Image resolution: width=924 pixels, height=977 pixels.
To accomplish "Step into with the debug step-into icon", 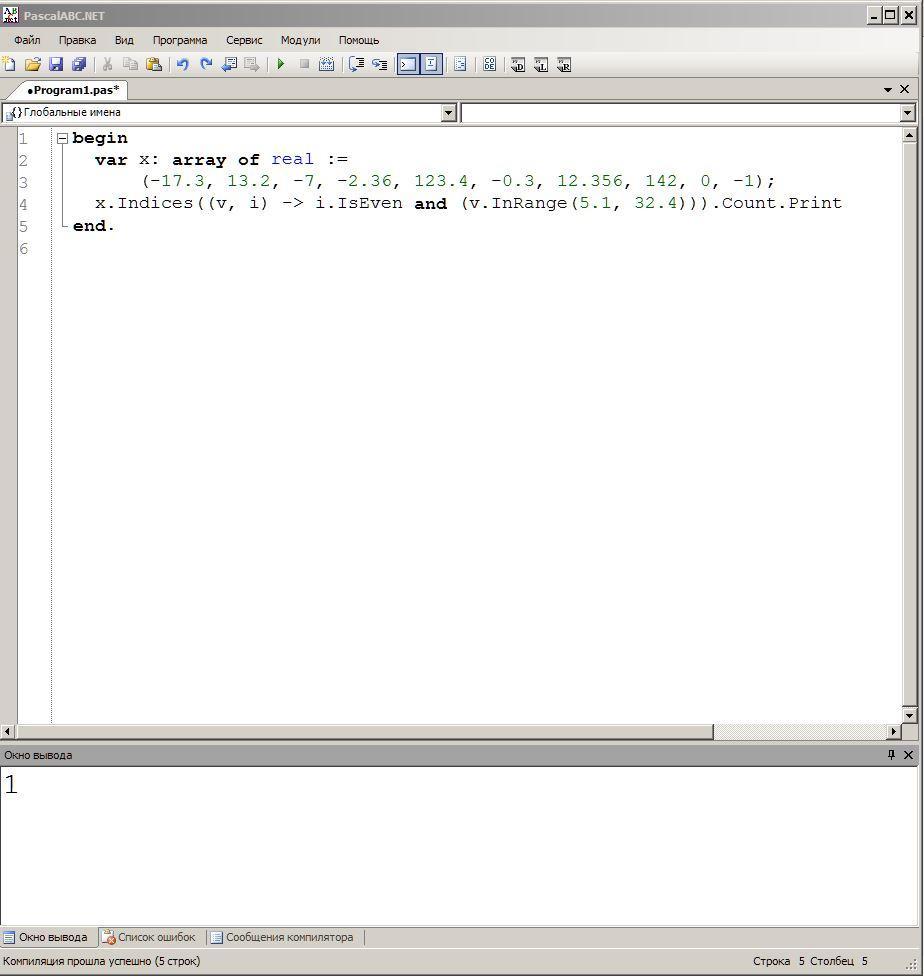I will click(379, 64).
